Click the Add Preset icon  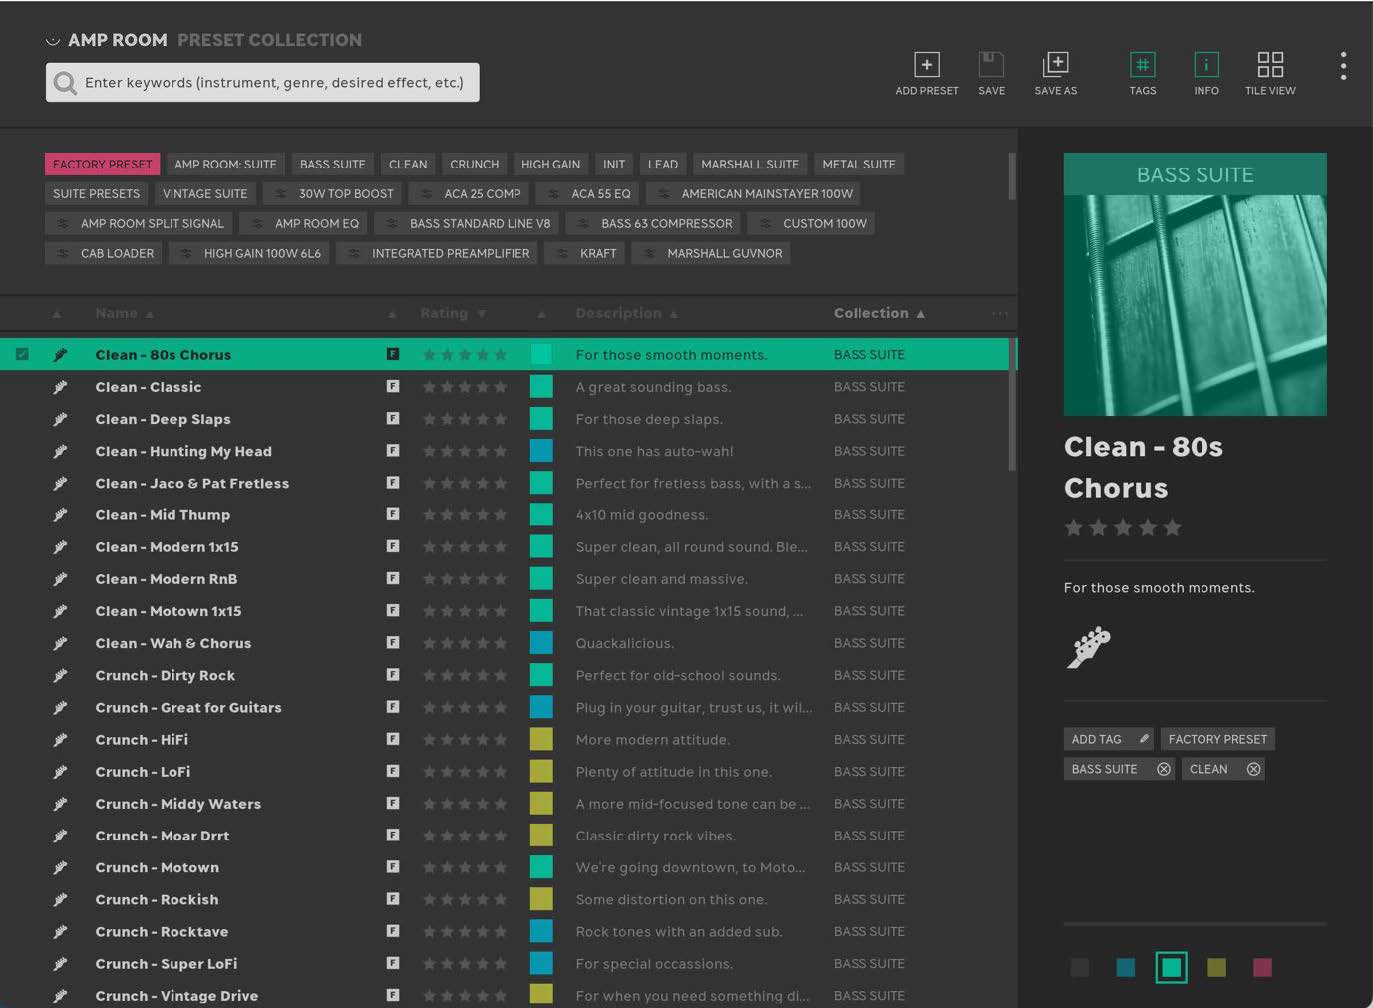pos(926,66)
